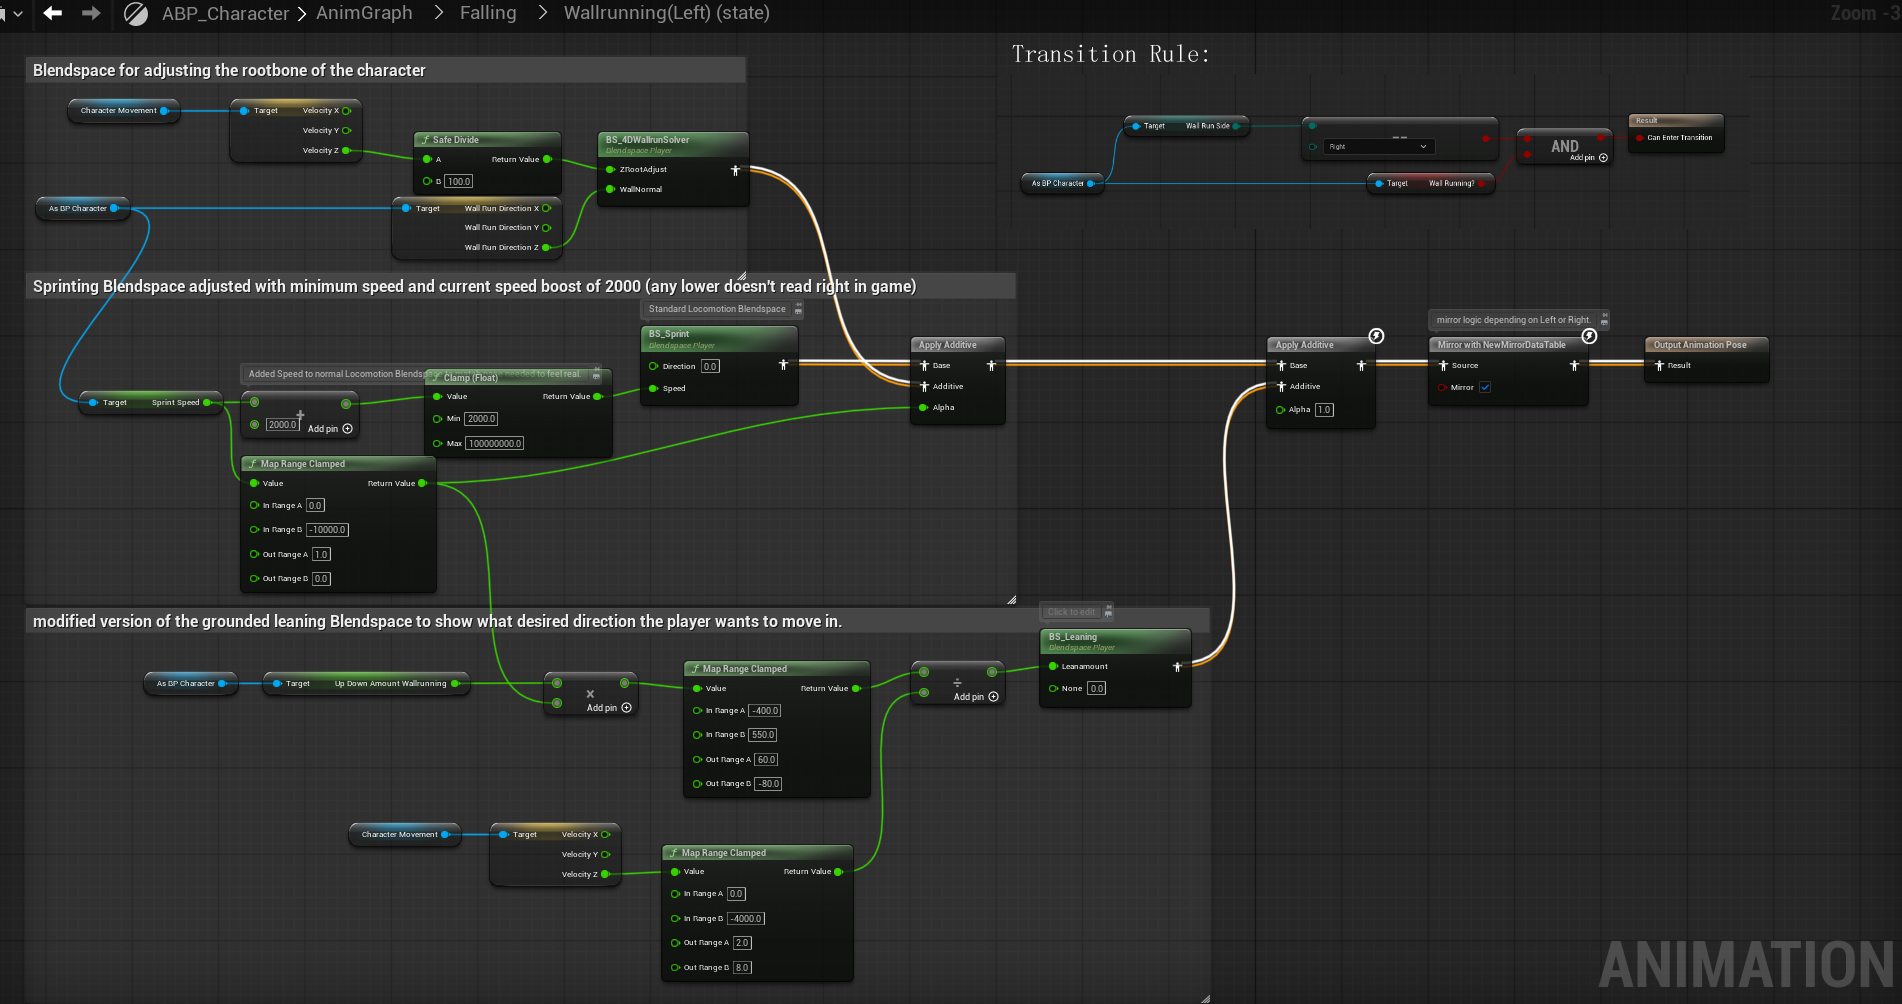This screenshot has width=1902, height=1004.
Task: Click the fast-path lightning icon on Mirror node
Action: pos(1589,336)
